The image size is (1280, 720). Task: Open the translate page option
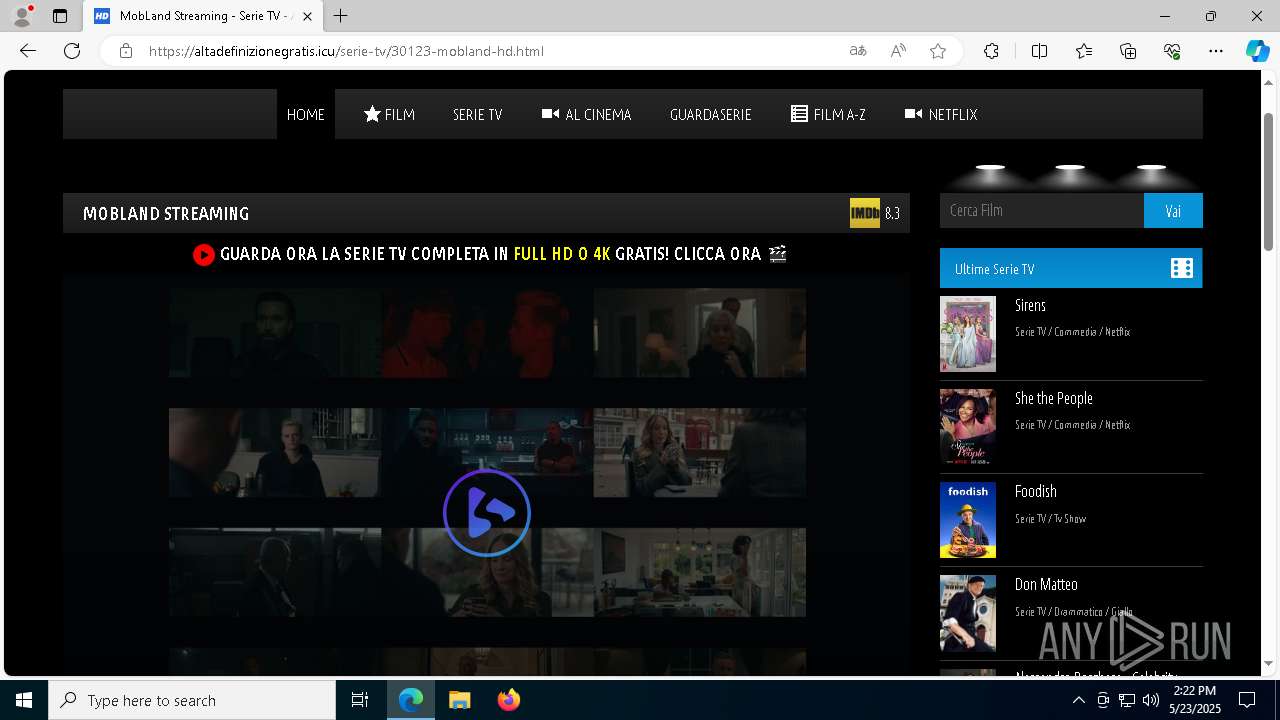[x=858, y=51]
